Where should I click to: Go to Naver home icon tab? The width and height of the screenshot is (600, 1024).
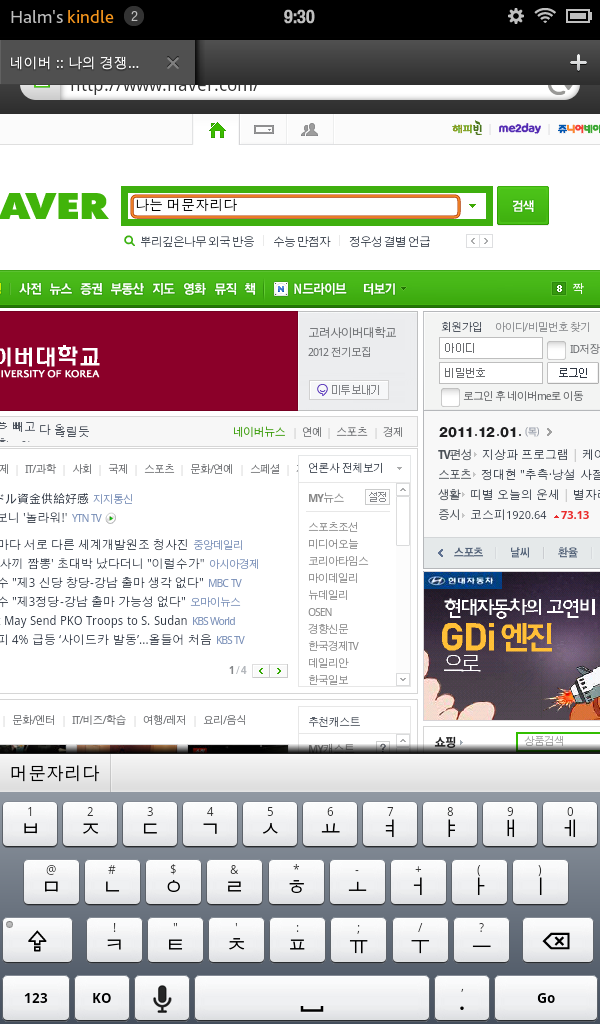click(217, 130)
